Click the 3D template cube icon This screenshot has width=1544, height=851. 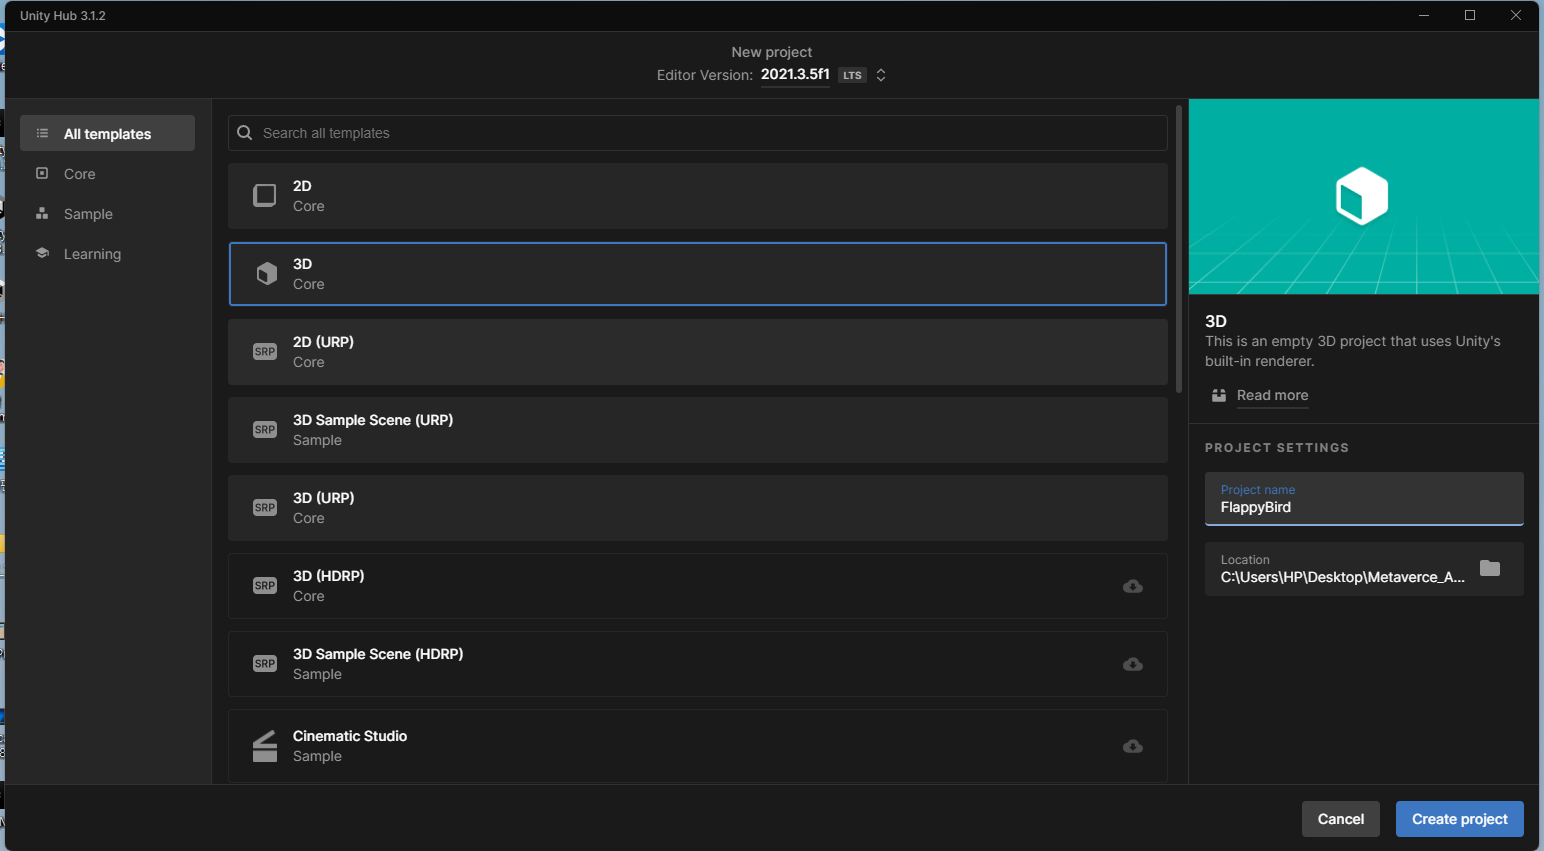(267, 273)
